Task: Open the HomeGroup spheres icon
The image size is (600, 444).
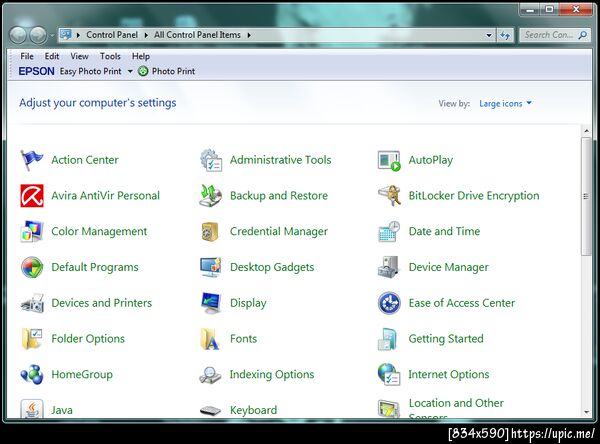Action: (x=32, y=374)
